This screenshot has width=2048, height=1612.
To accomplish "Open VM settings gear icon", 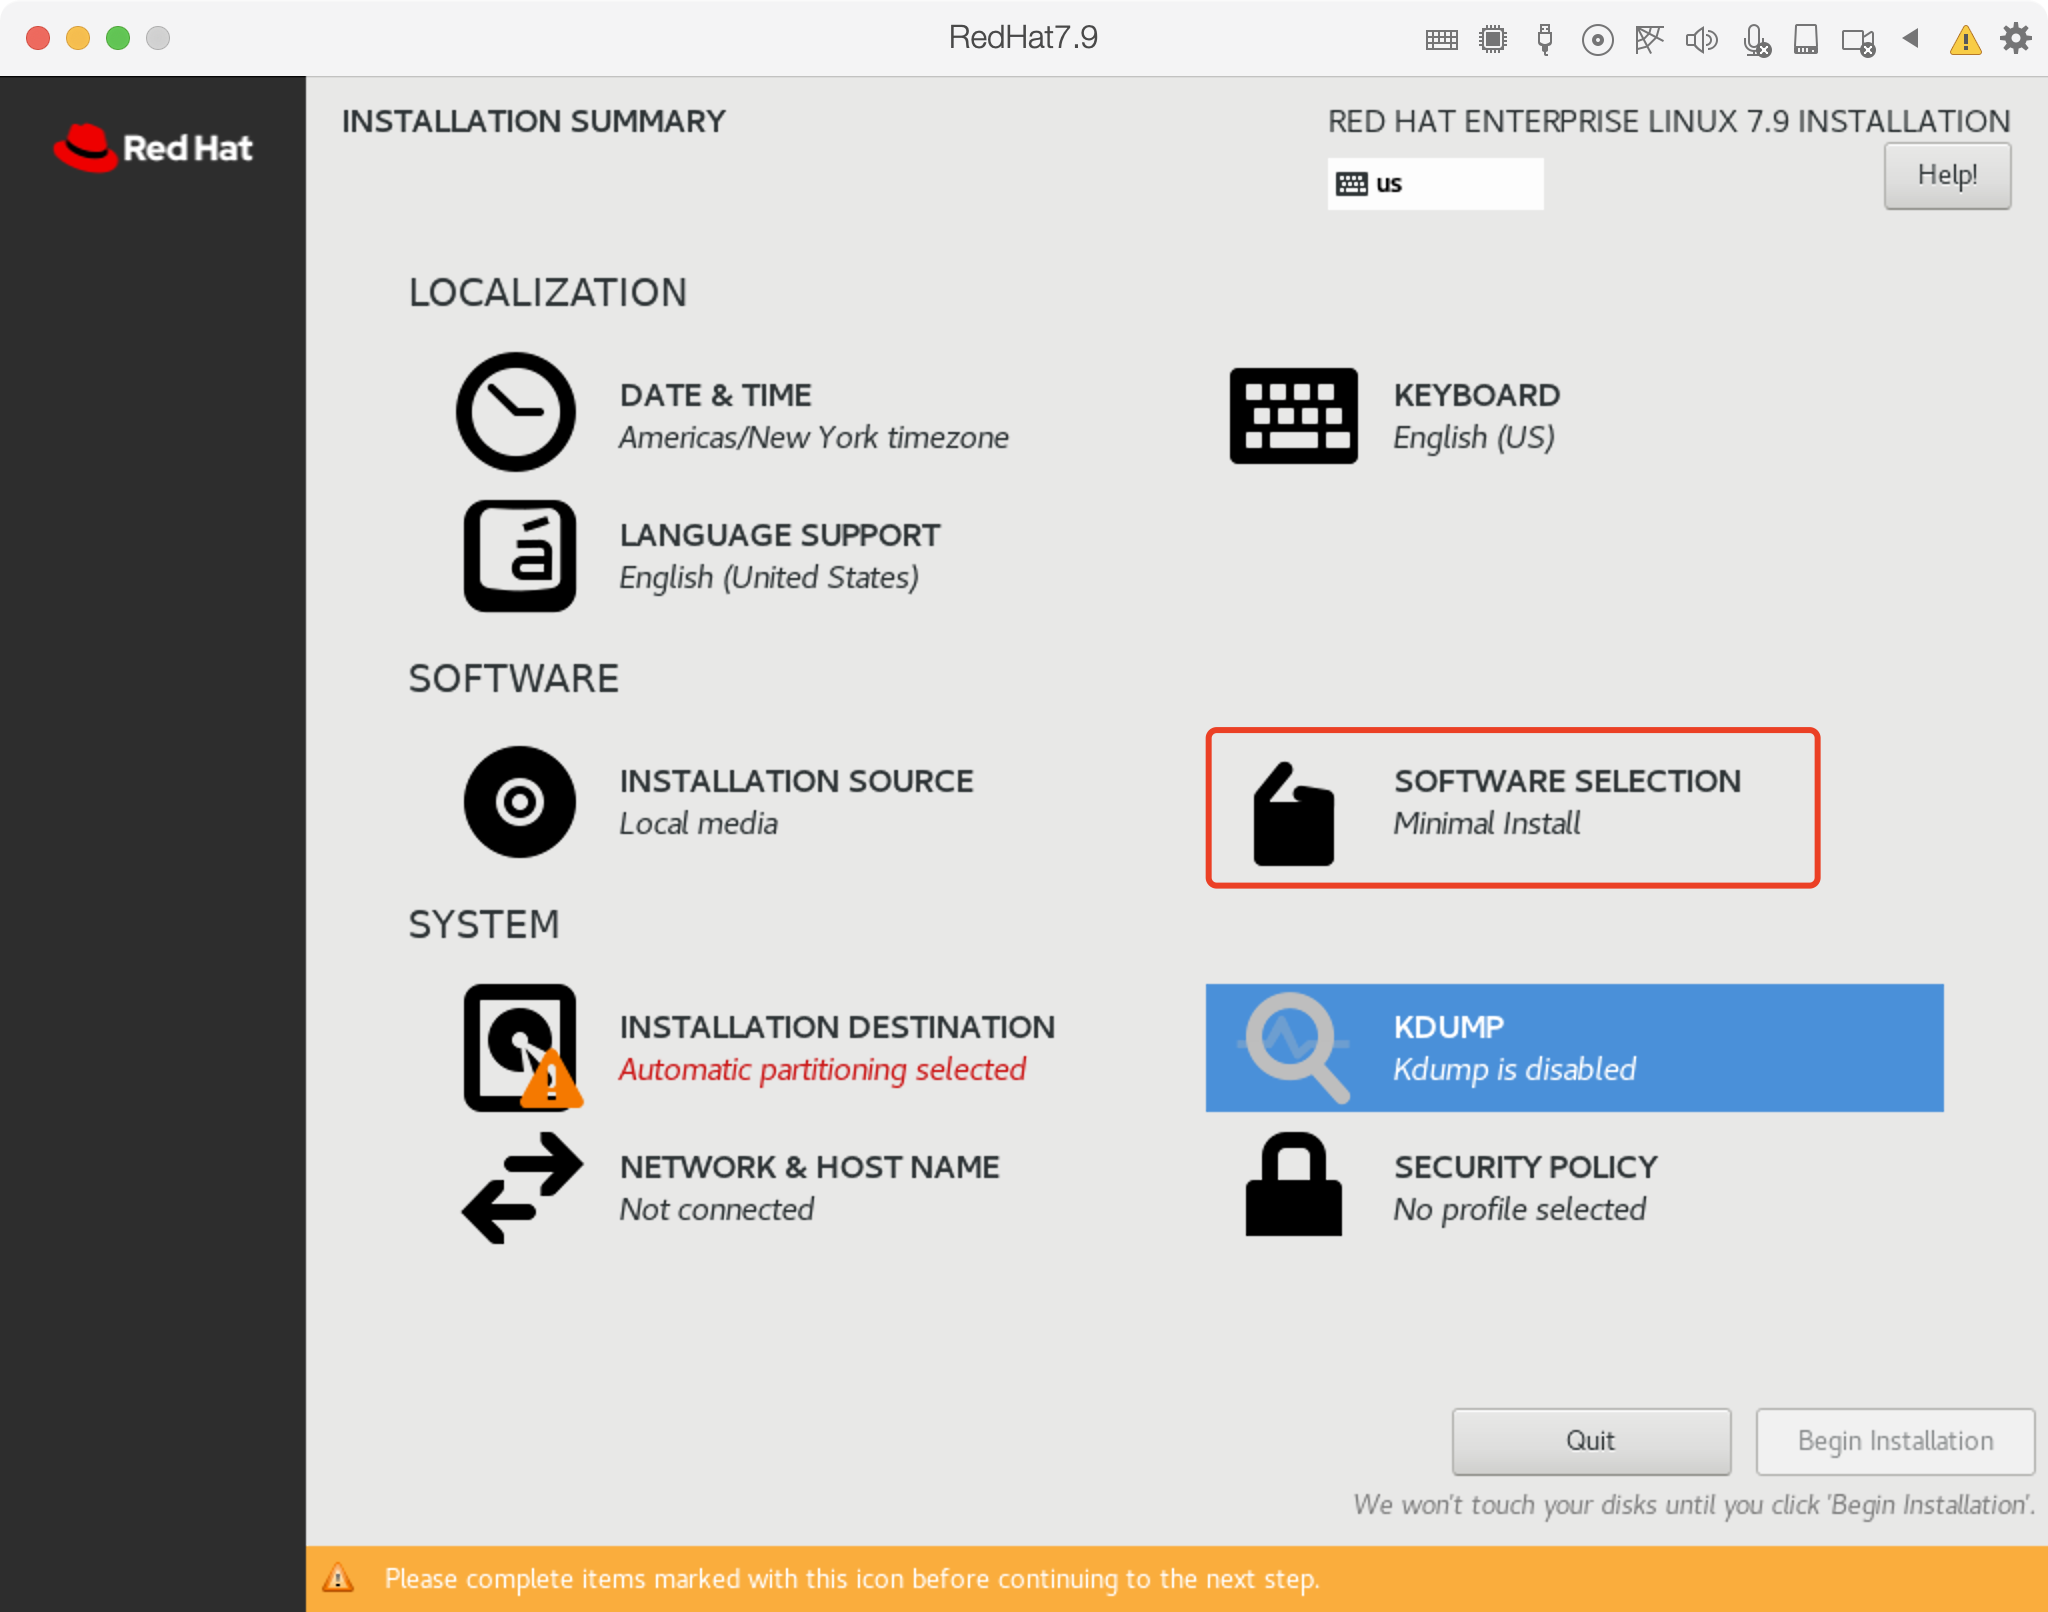I will (x=2015, y=39).
